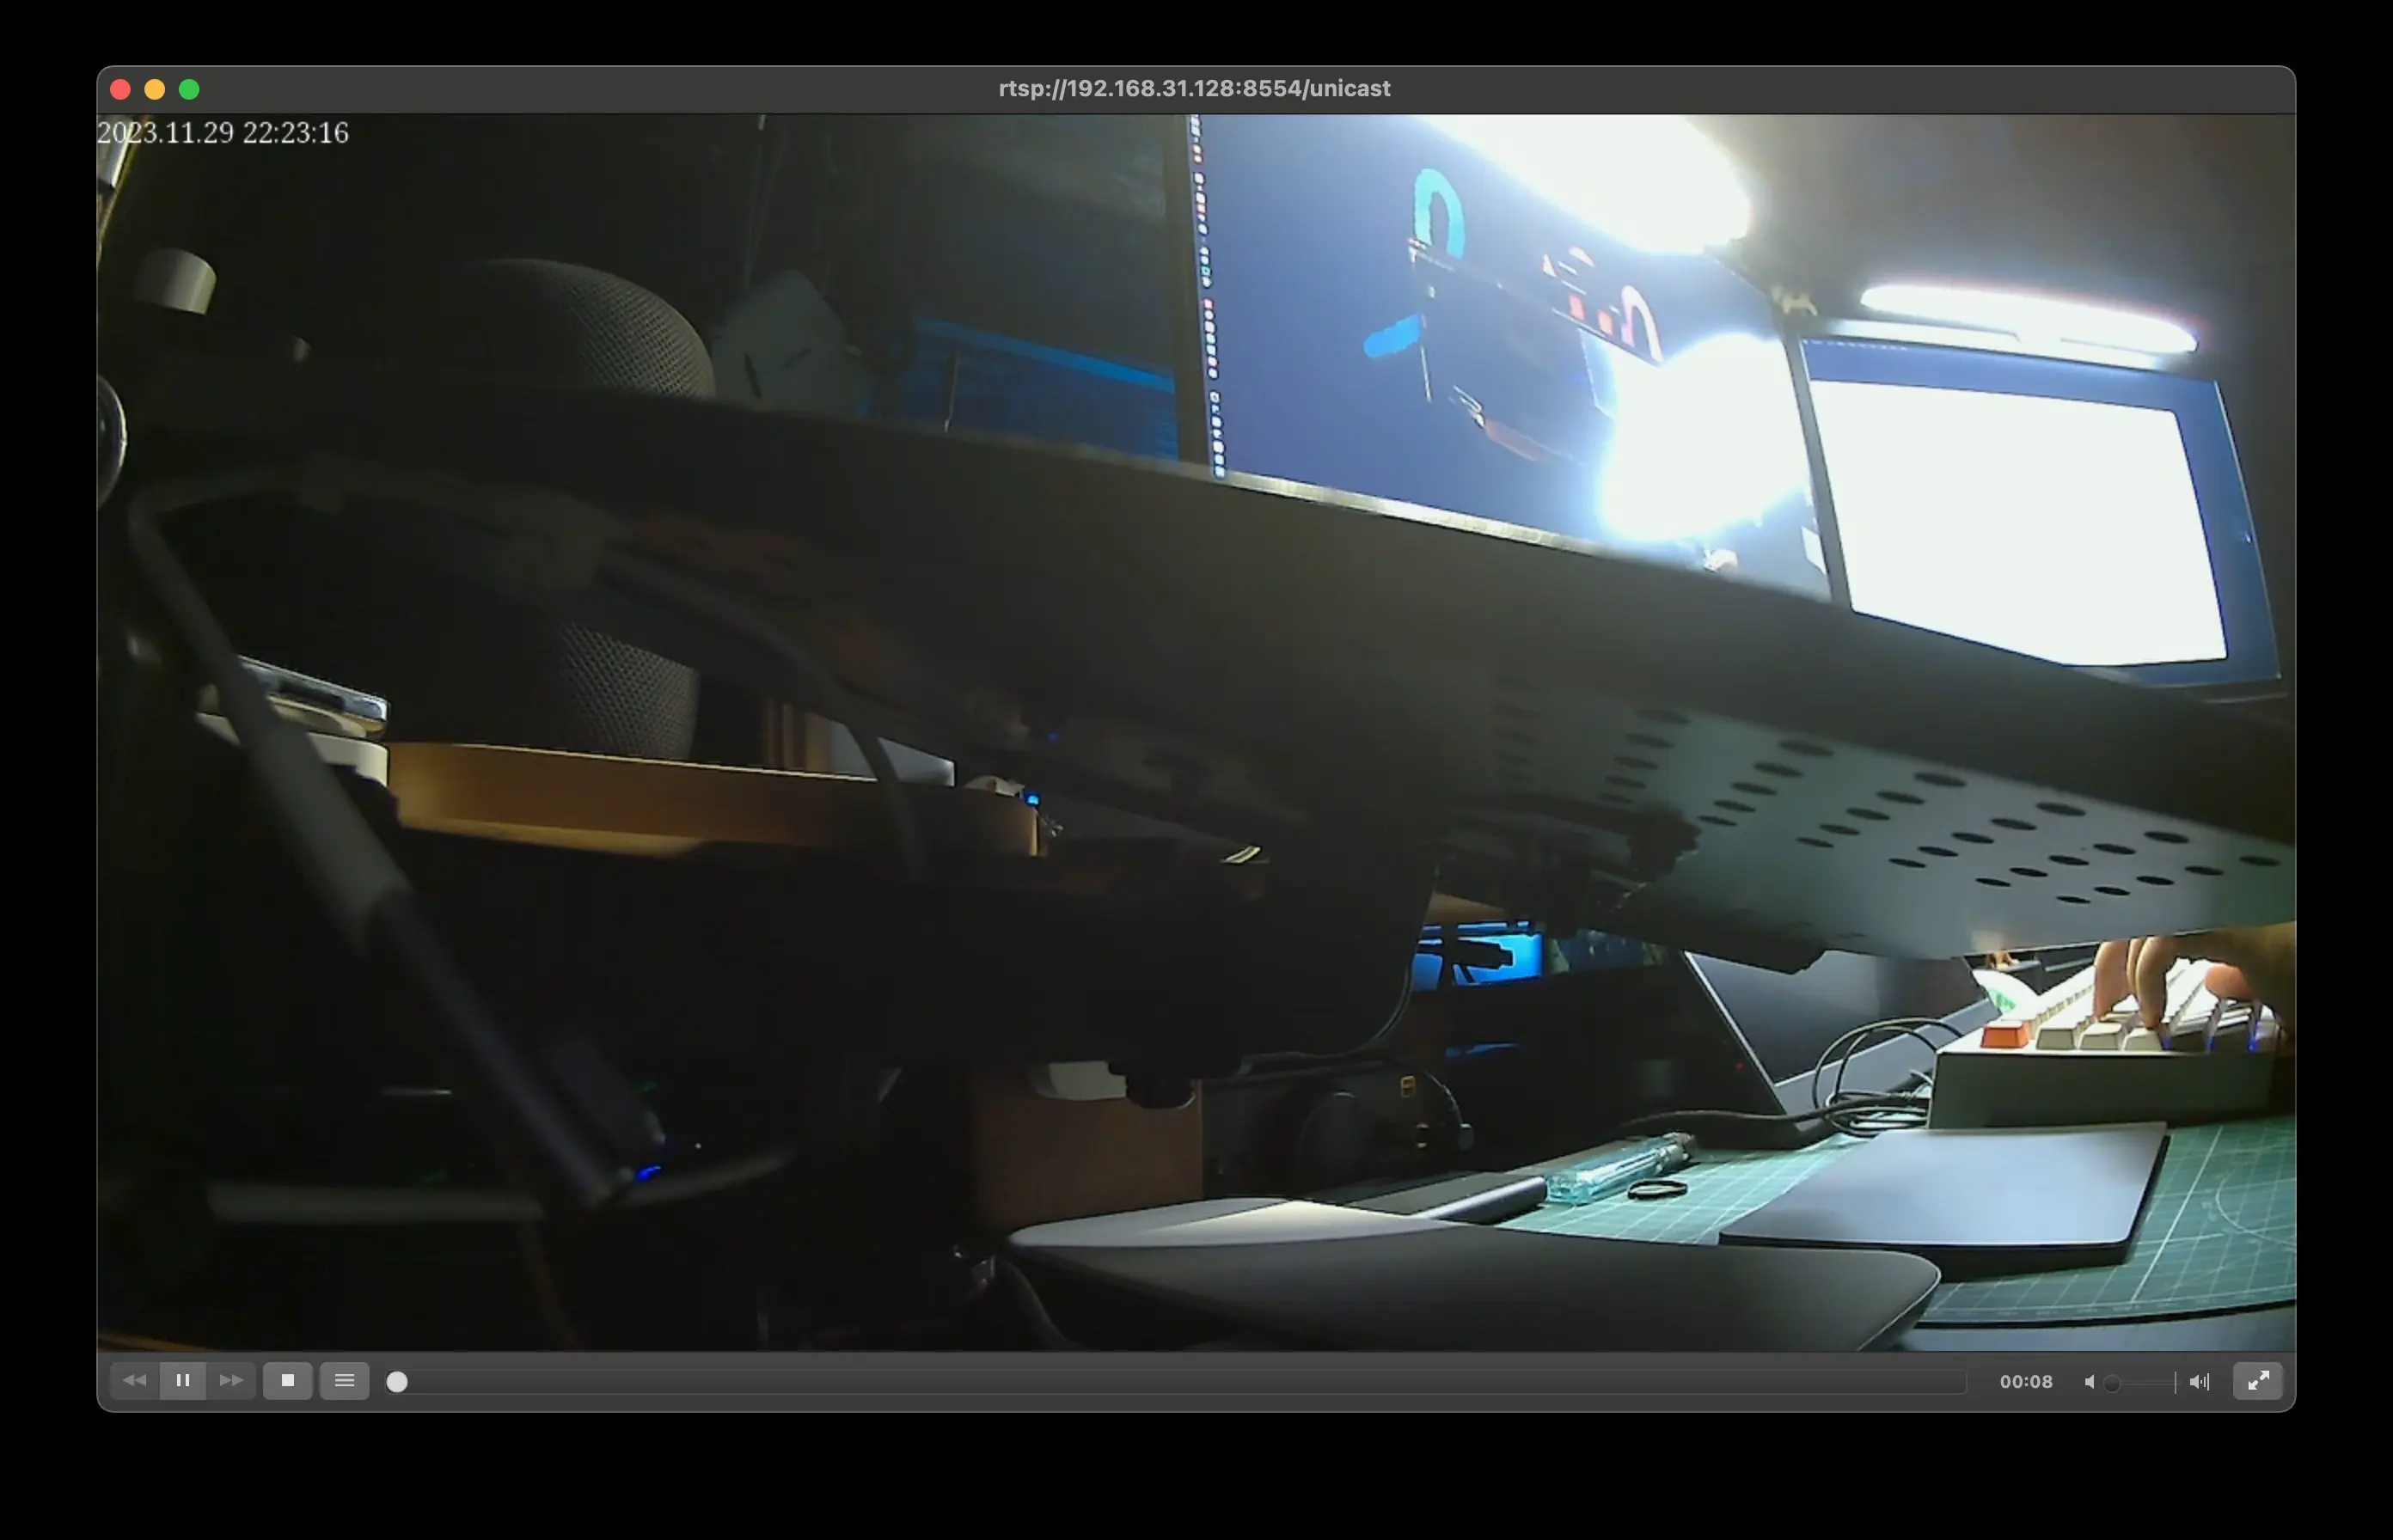Close the VLC window with the red button
The height and width of the screenshot is (1540, 2393).
(x=120, y=90)
